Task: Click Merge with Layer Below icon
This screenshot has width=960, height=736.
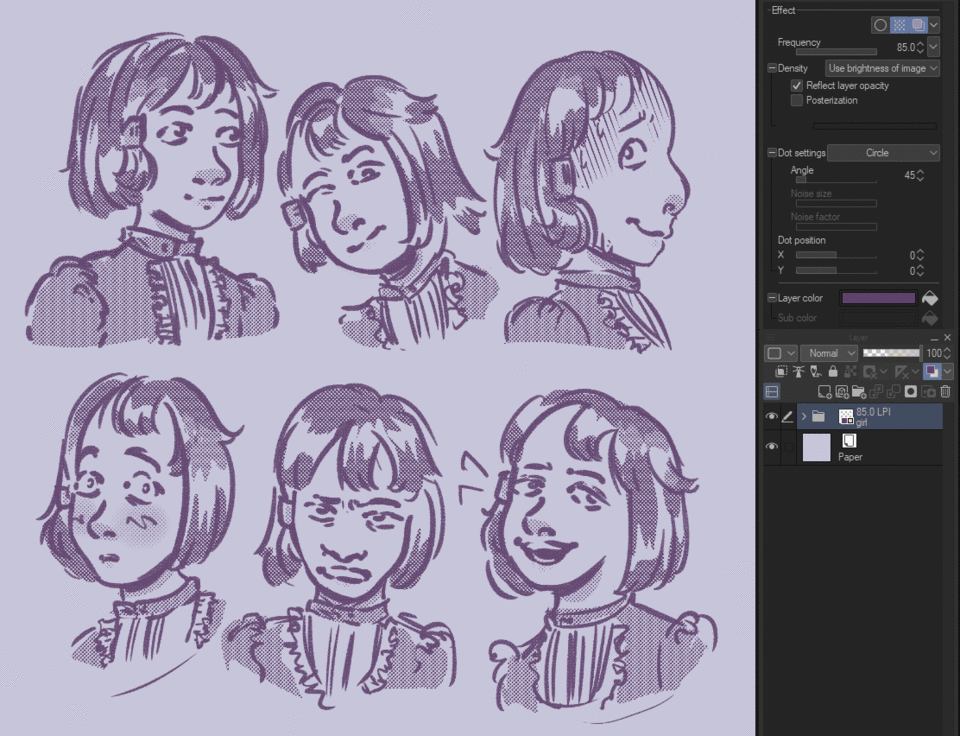Action: (893, 391)
